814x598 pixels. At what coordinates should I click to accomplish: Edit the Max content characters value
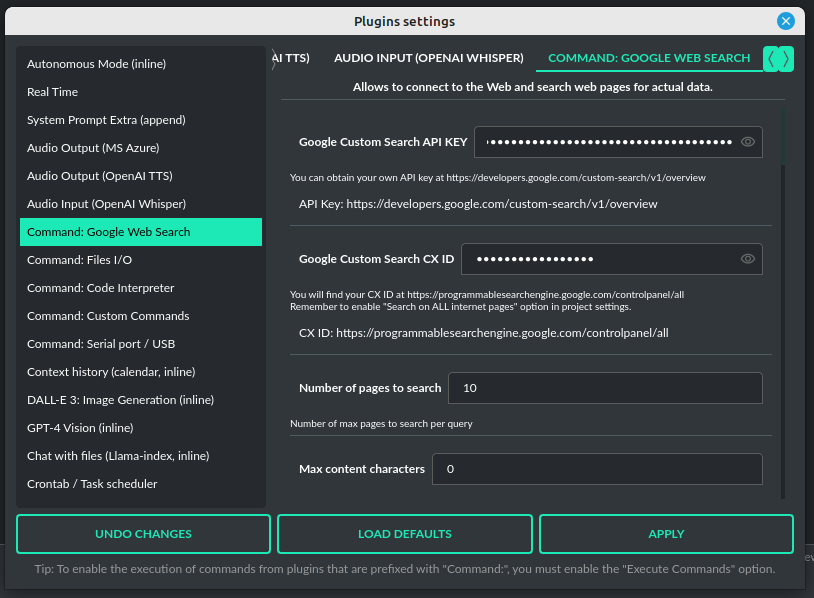(x=597, y=468)
